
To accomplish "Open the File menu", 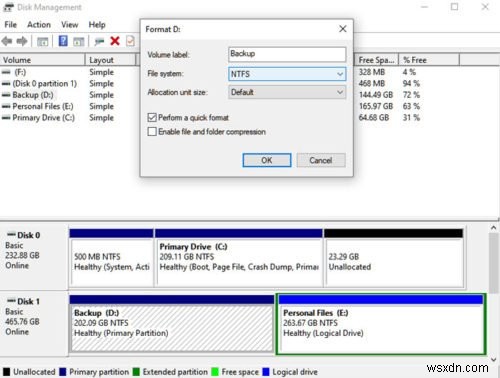I will [x=11, y=25].
